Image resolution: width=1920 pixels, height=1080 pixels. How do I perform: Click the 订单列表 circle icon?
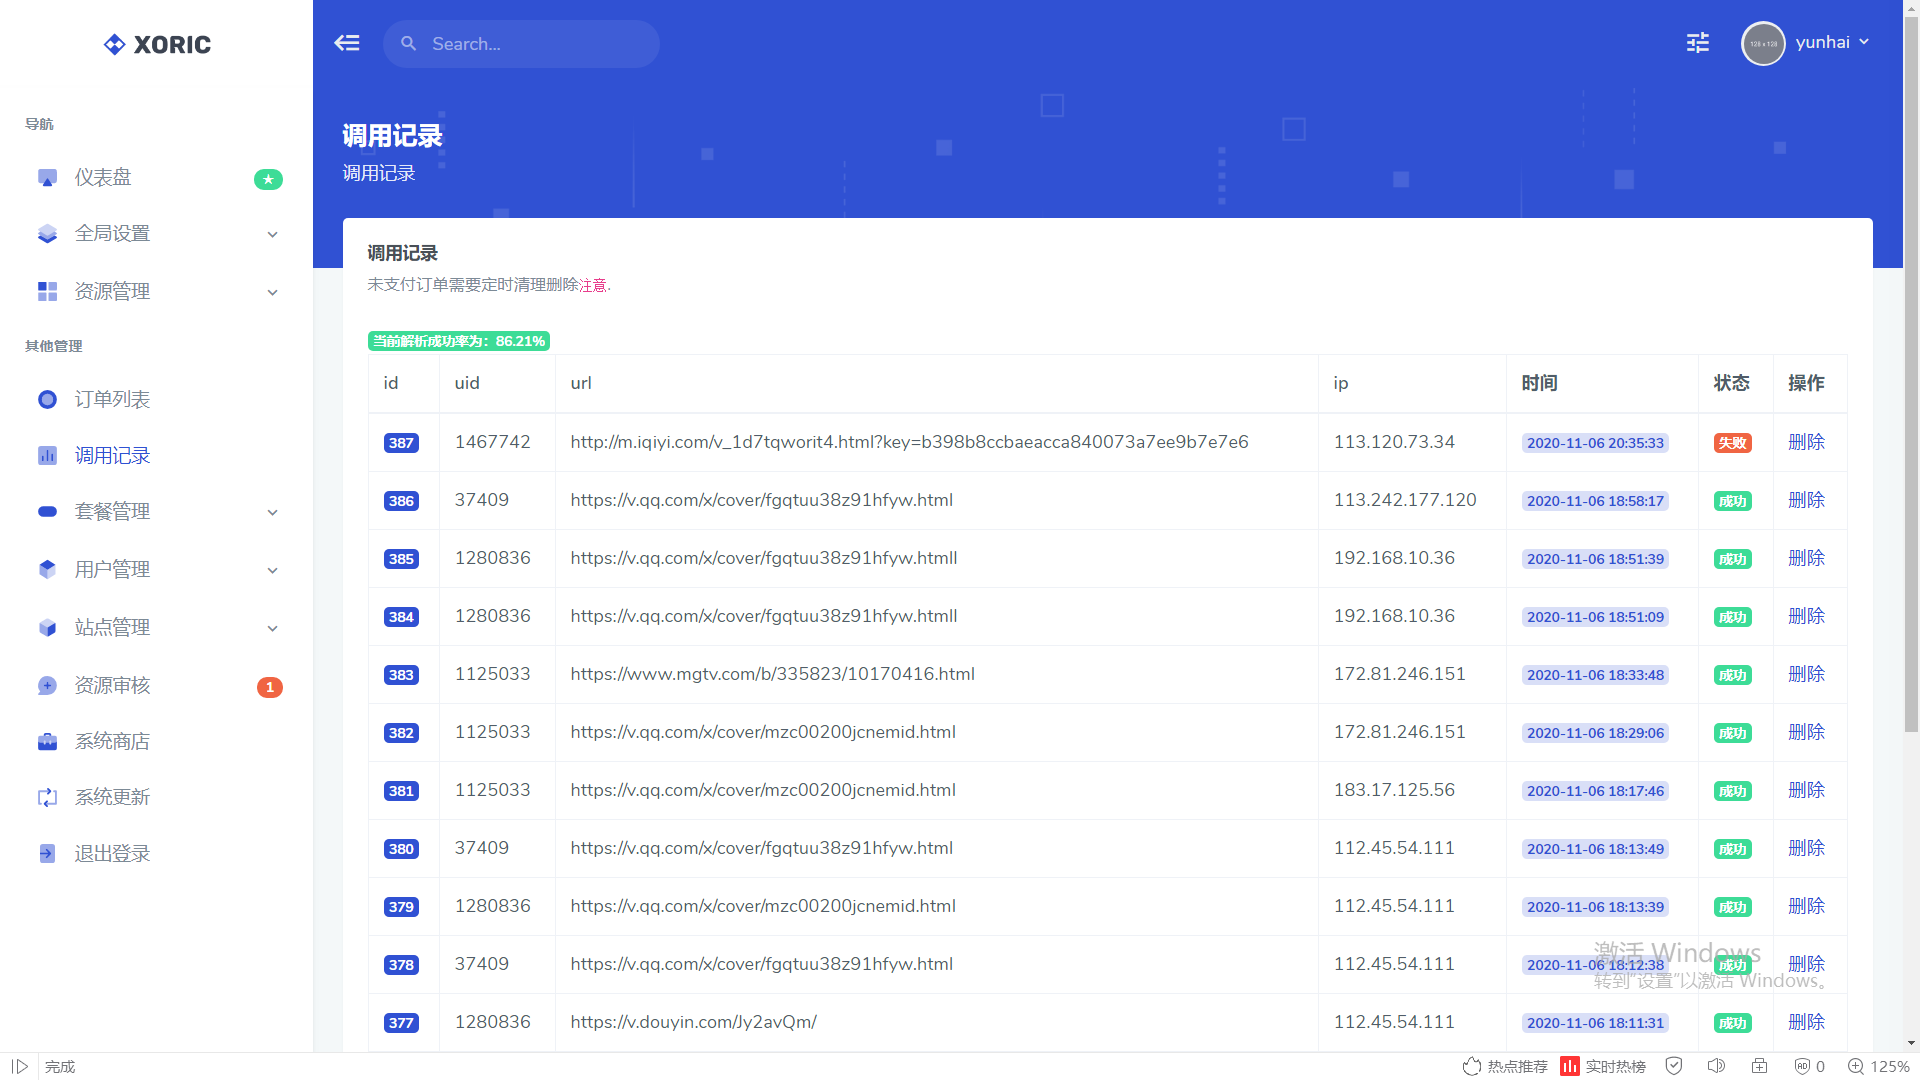[x=47, y=399]
